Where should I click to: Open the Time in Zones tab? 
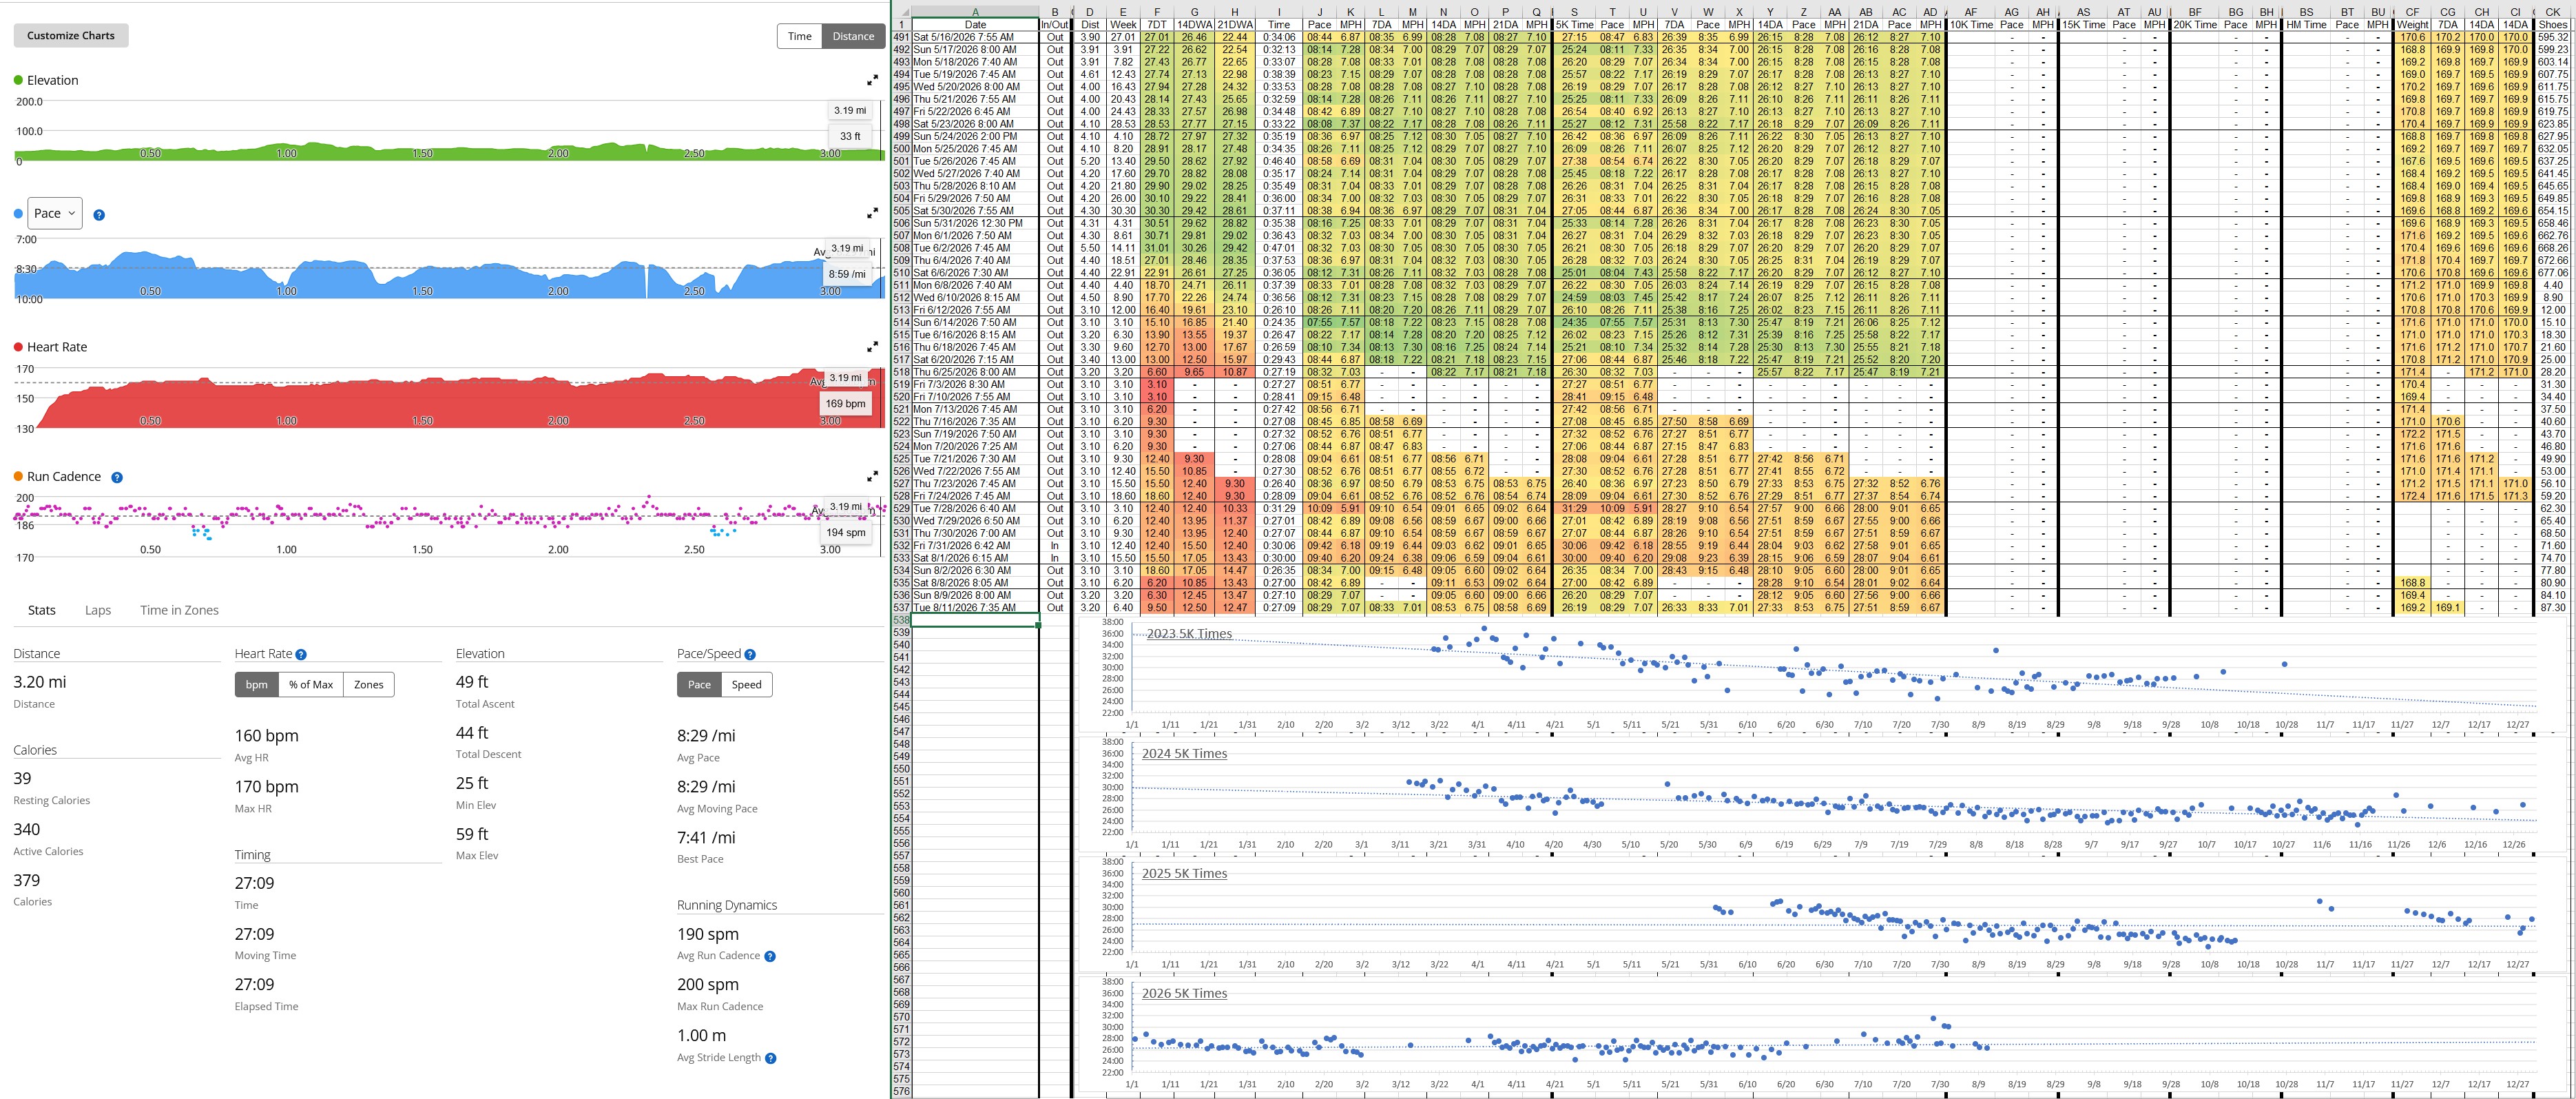click(x=179, y=610)
